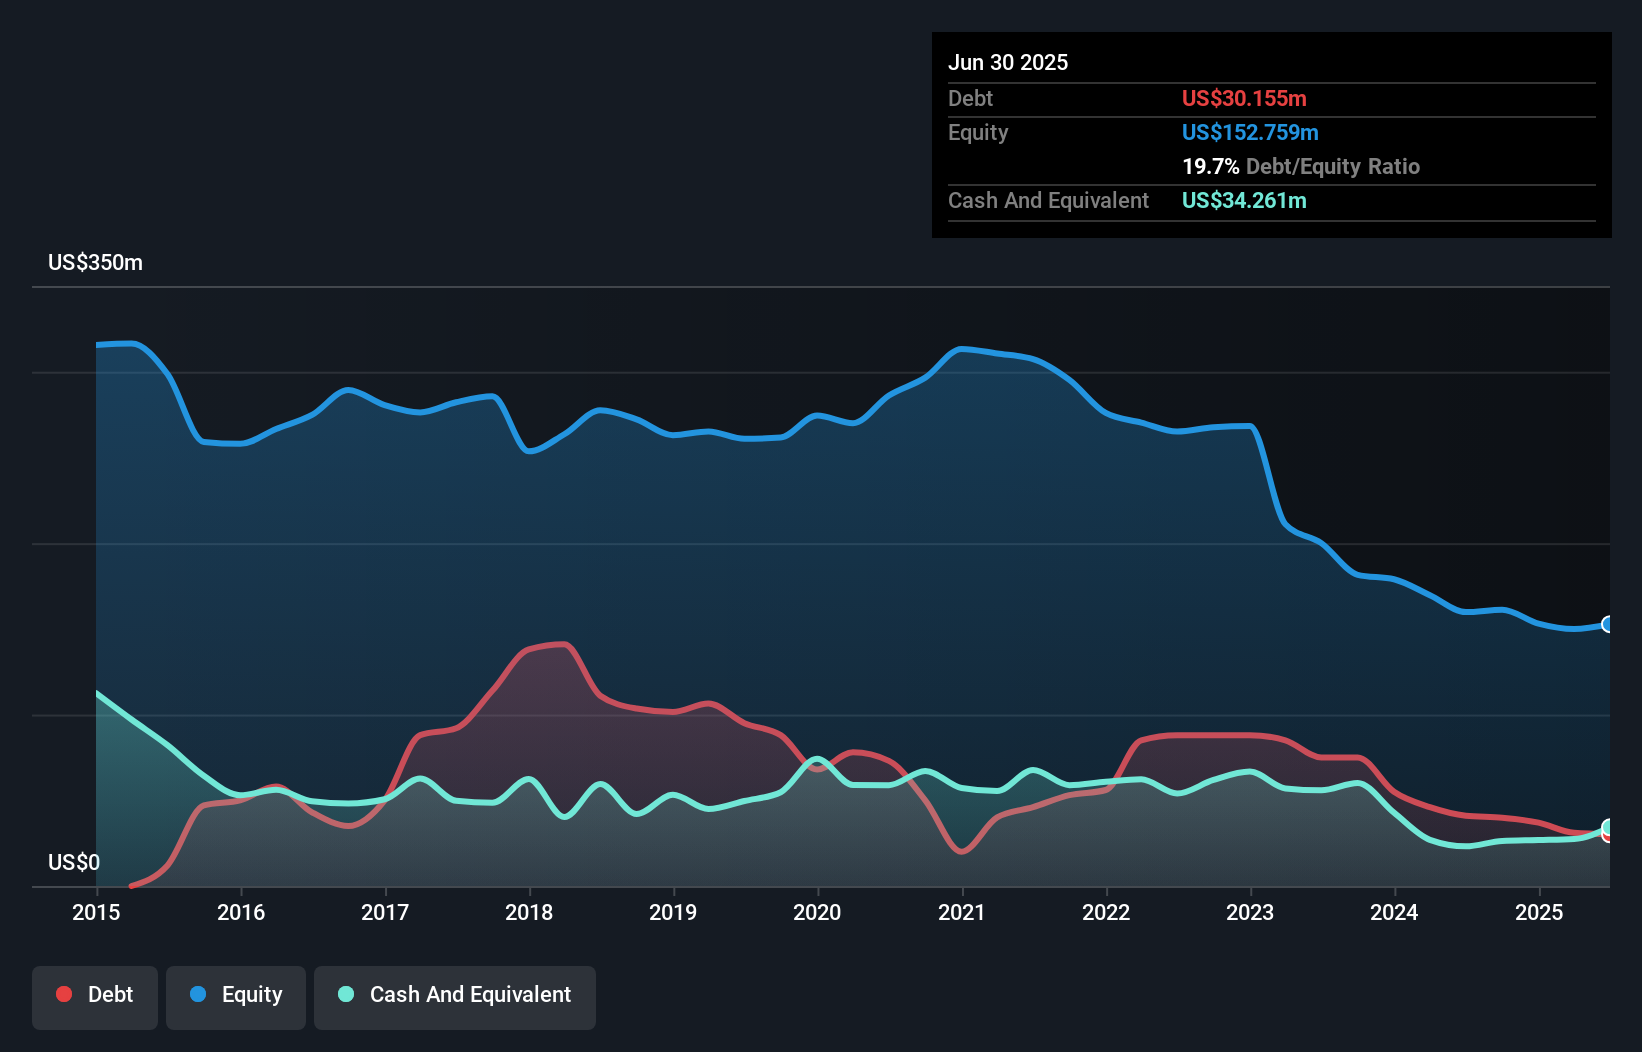Click the Jun 30 2025 tooltip date
This screenshot has height=1052, width=1642.
tap(1008, 62)
